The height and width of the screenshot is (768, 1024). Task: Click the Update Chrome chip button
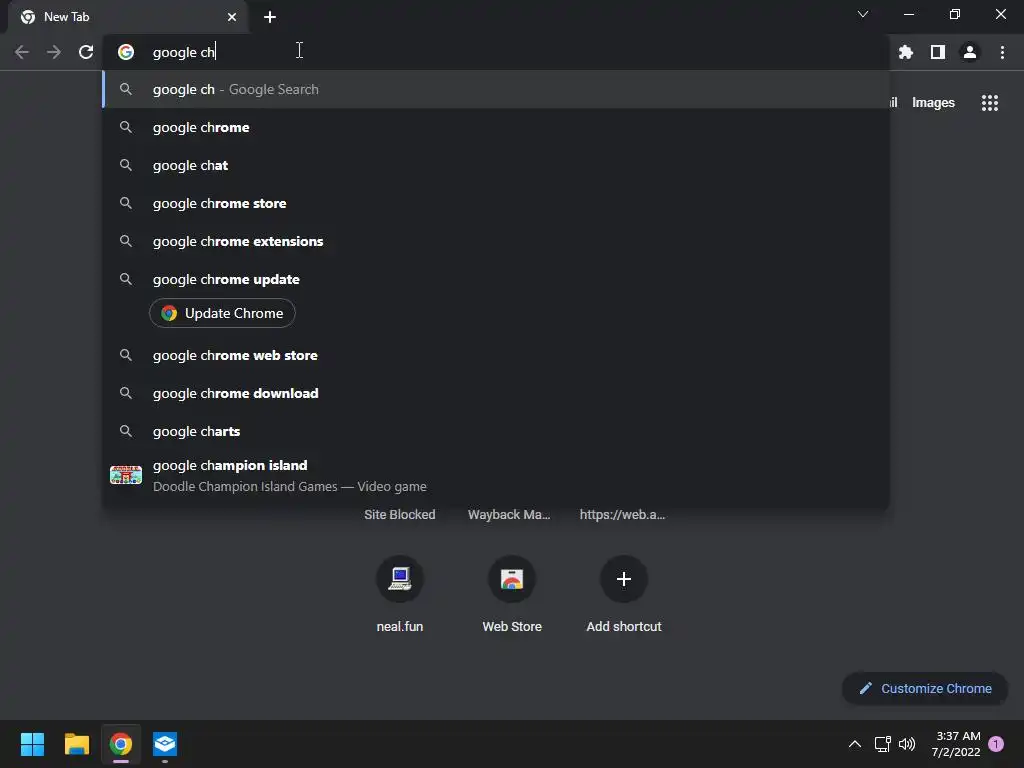point(222,313)
